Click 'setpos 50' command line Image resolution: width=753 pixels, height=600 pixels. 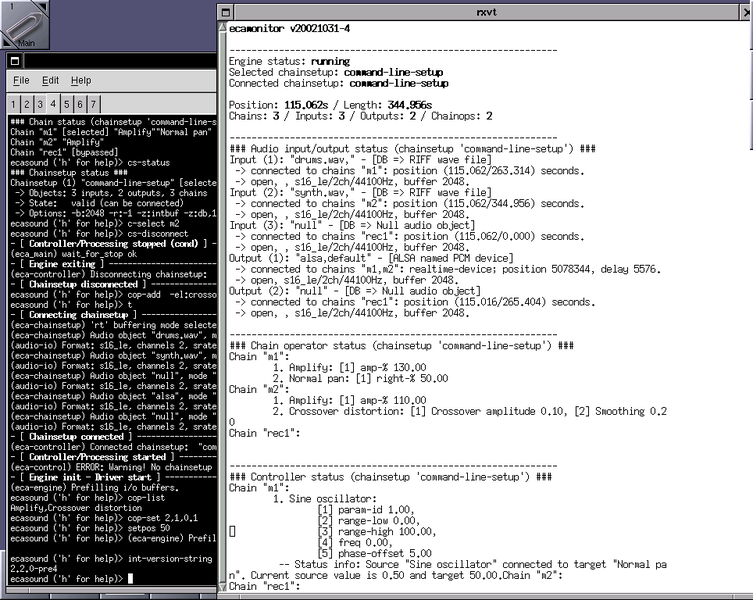pos(90,528)
